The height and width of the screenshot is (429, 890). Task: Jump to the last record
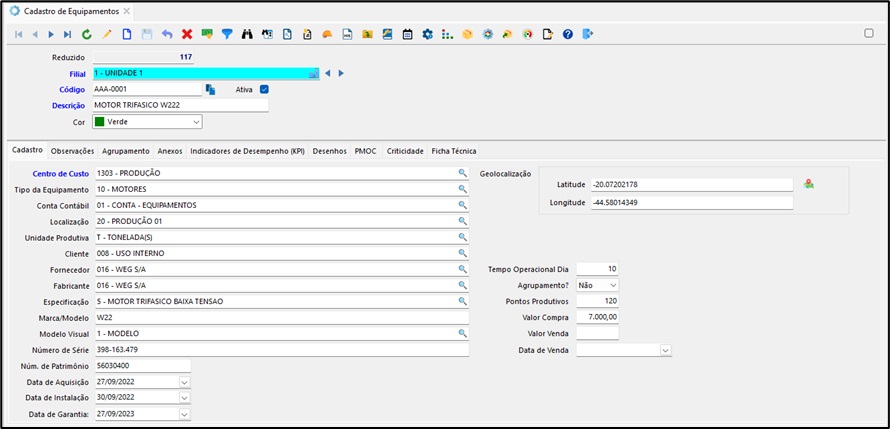(x=68, y=35)
